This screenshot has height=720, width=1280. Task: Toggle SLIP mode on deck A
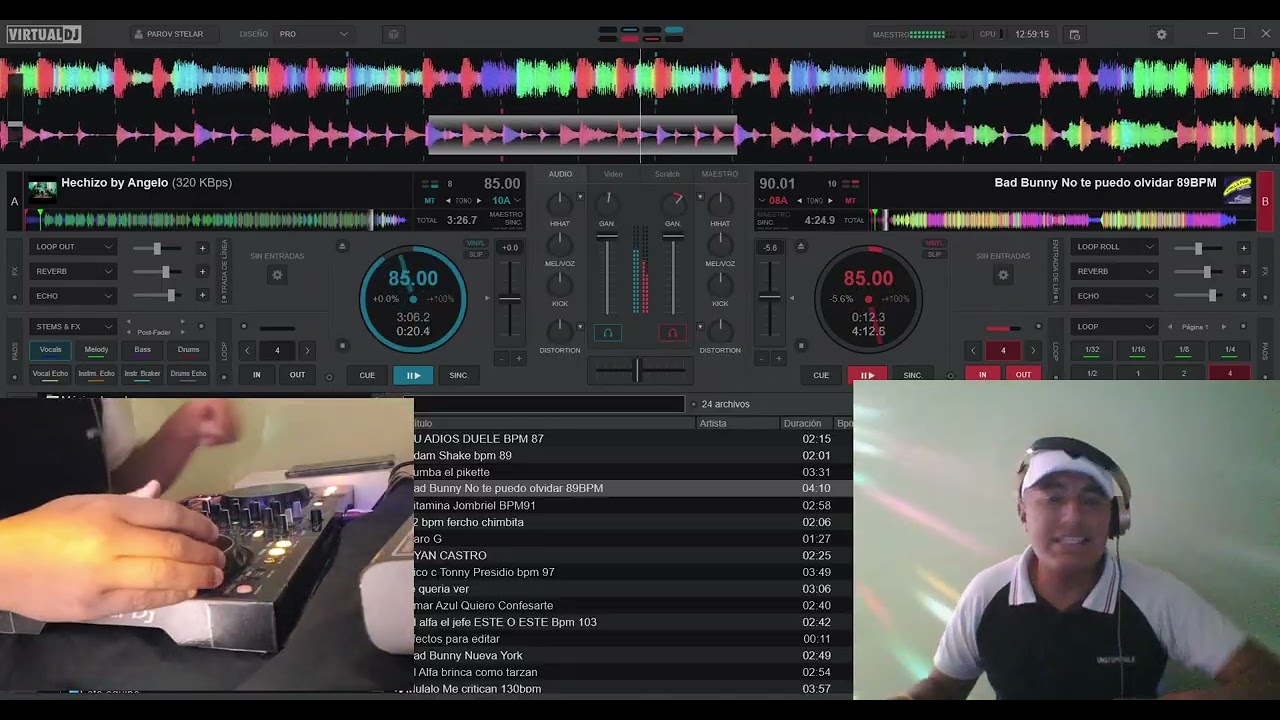(x=476, y=254)
